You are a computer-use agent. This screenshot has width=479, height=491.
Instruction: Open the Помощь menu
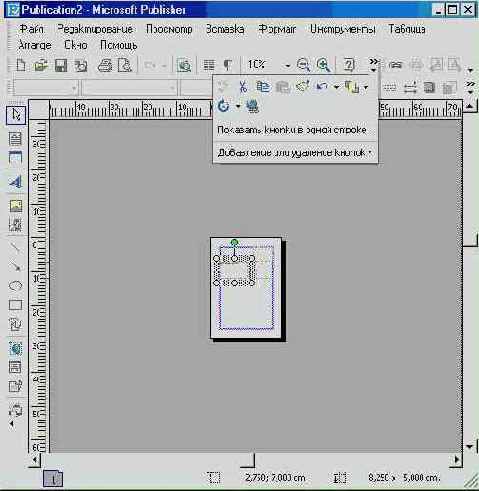[119, 45]
